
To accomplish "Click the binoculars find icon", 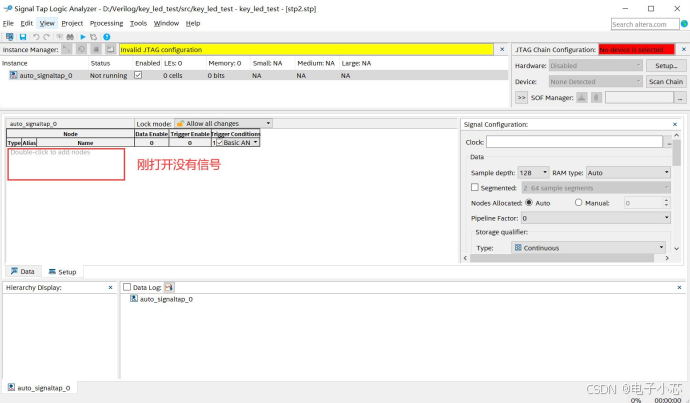I will coord(70,37).
